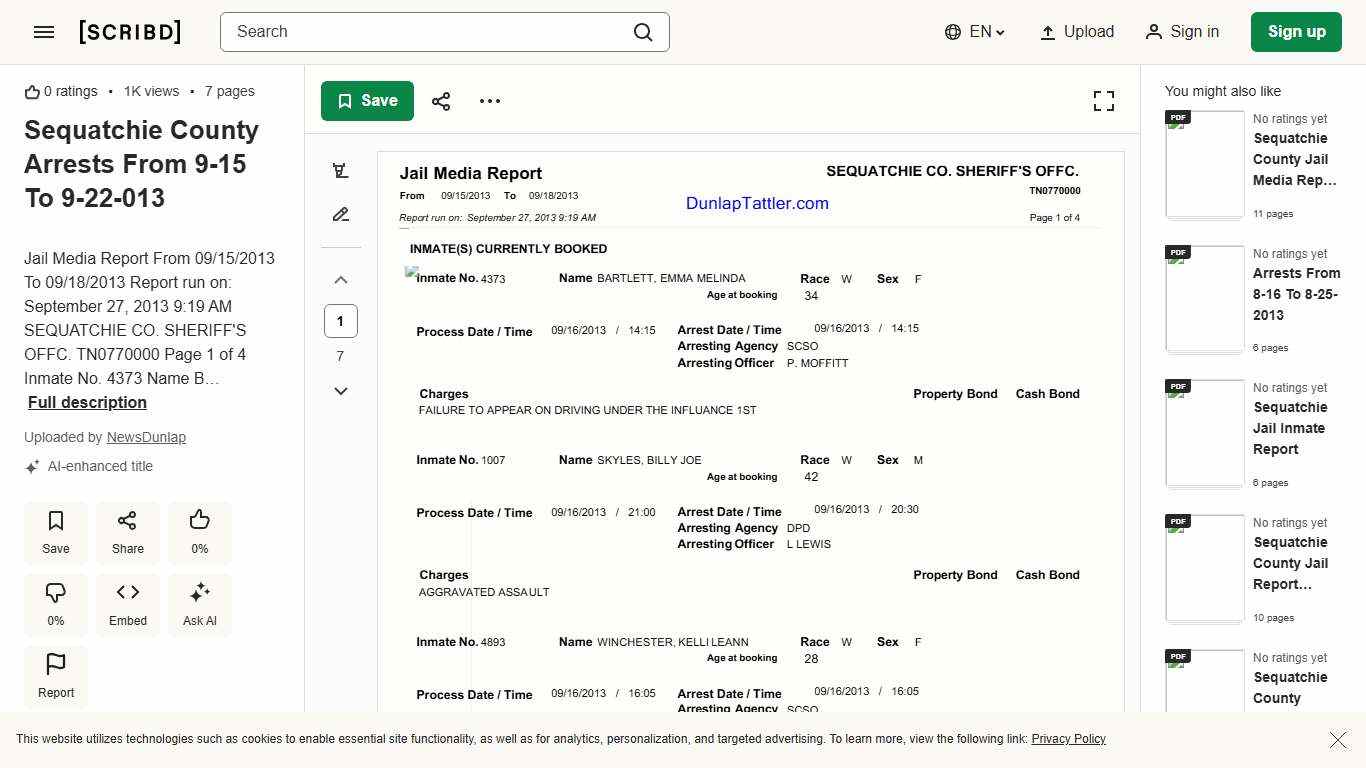Open the hamburger navigation menu

[x=44, y=32]
